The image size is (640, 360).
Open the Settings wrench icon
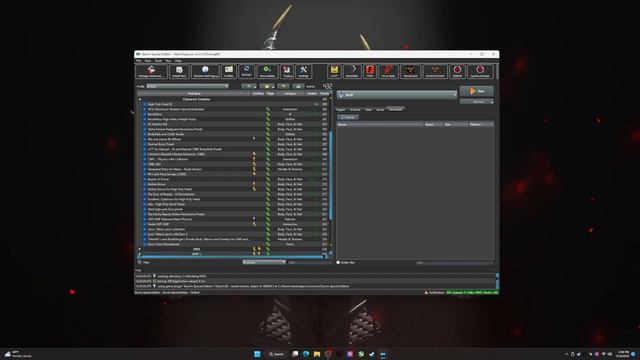pyautogui.click(x=303, y=71)
